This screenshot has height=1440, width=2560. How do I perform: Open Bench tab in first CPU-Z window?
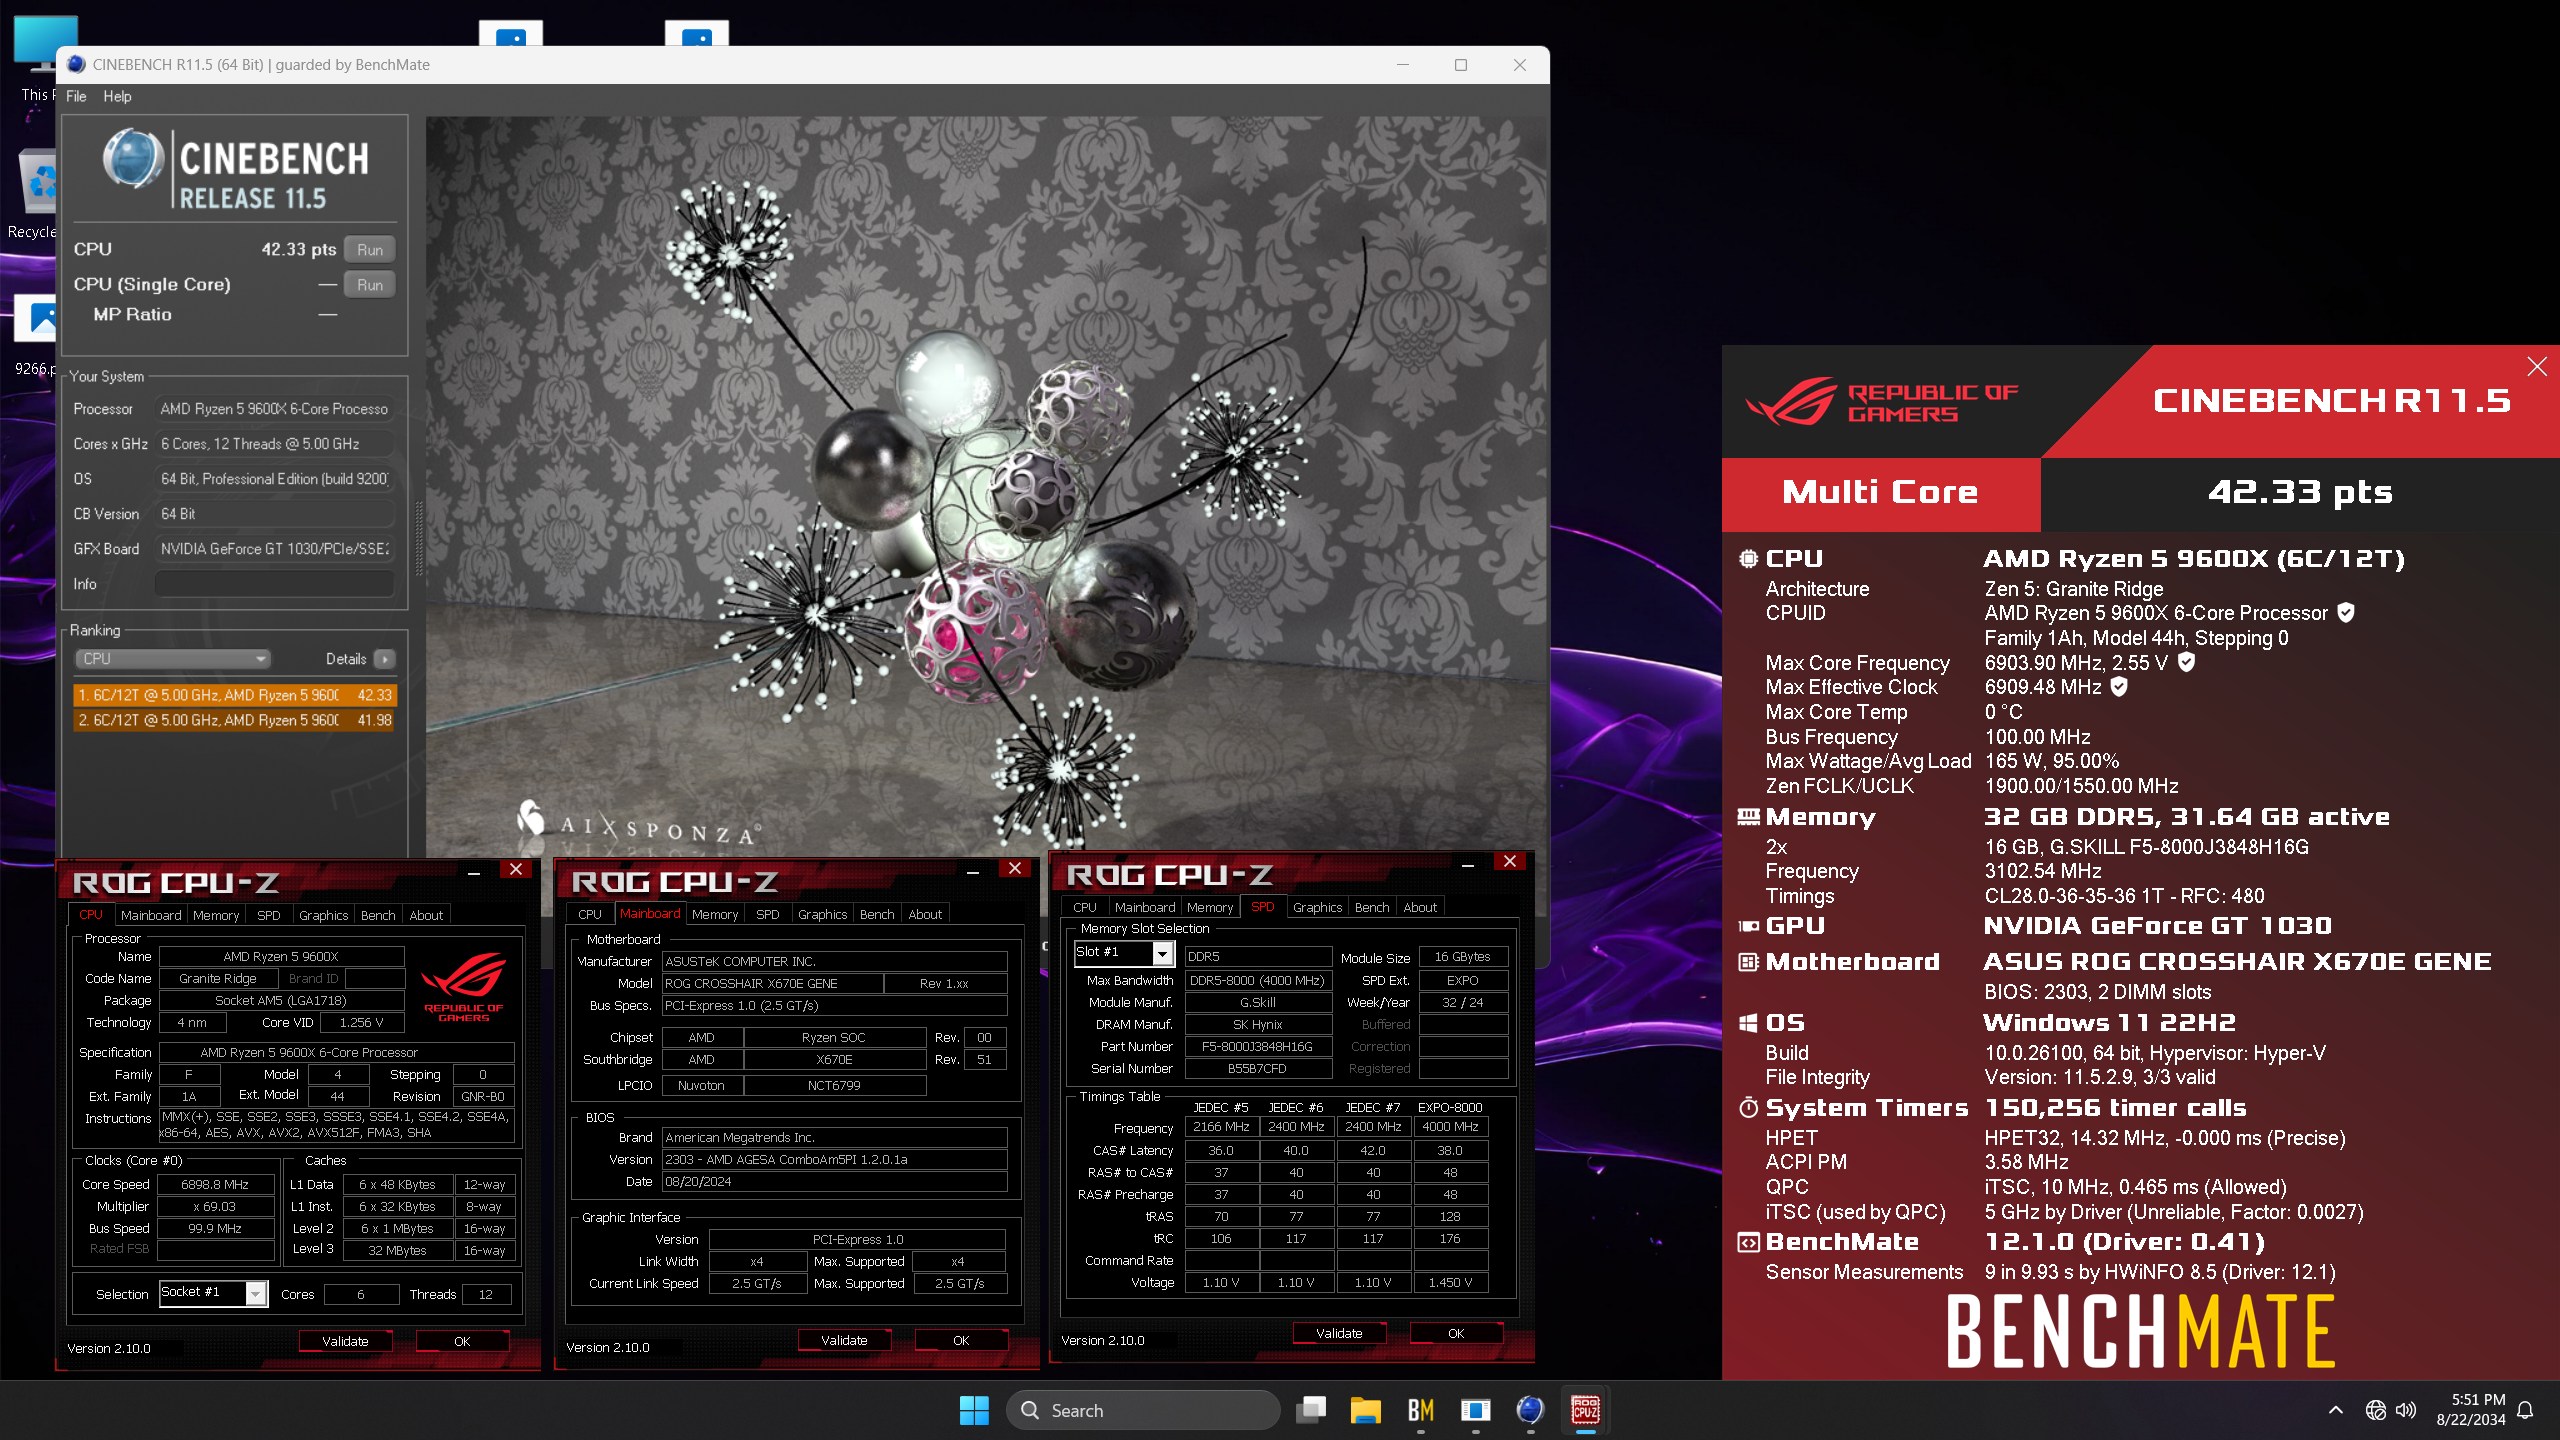tap(378, 915)
